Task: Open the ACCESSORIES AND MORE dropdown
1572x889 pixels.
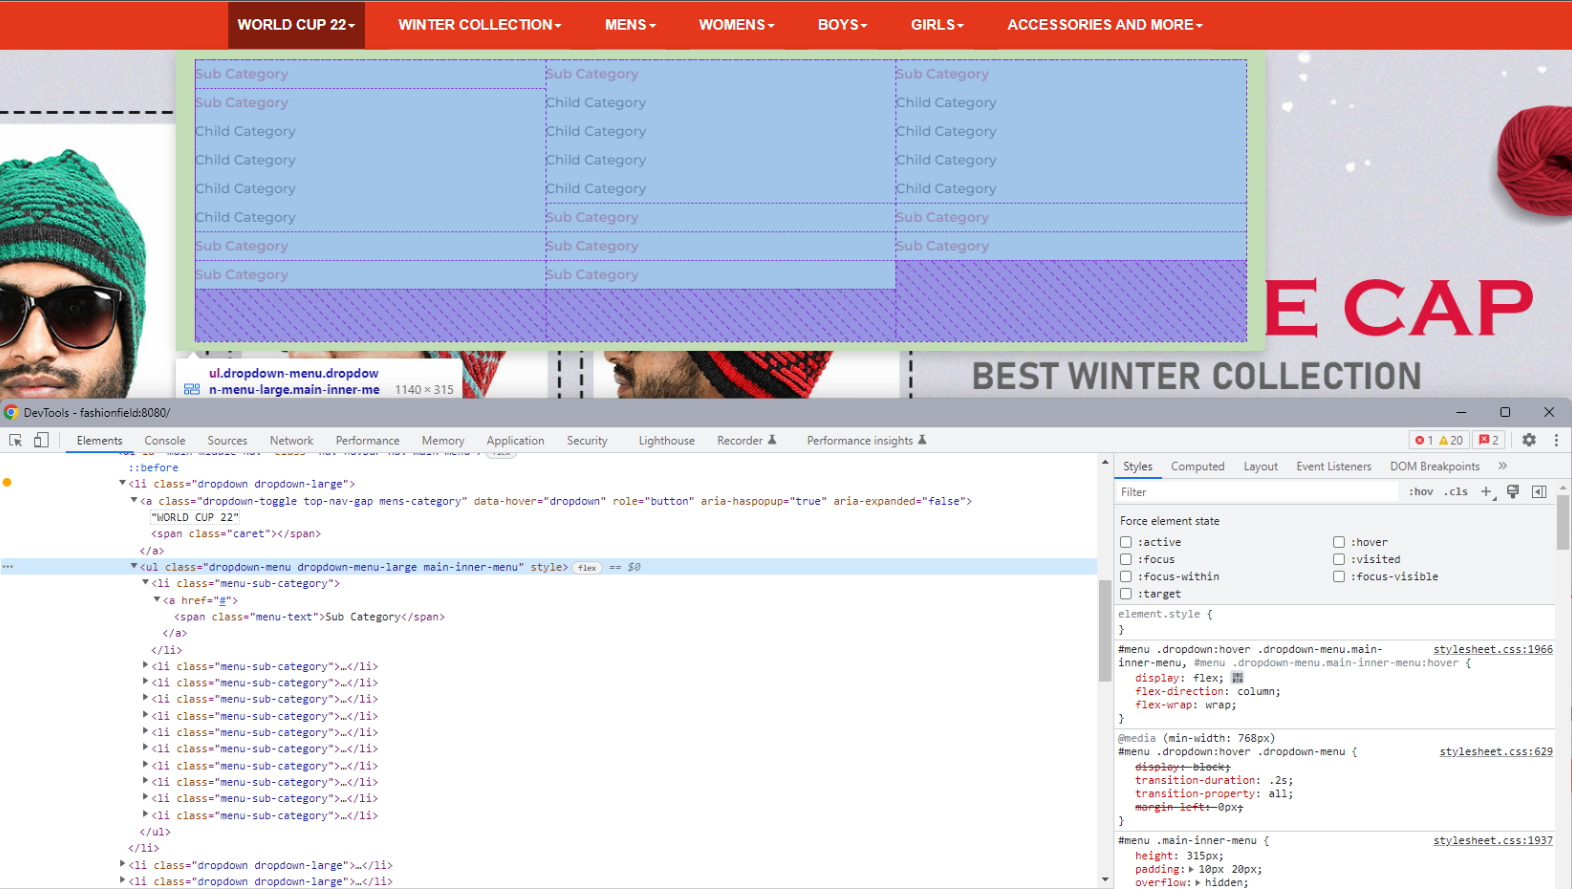Action: (1105, 24)
